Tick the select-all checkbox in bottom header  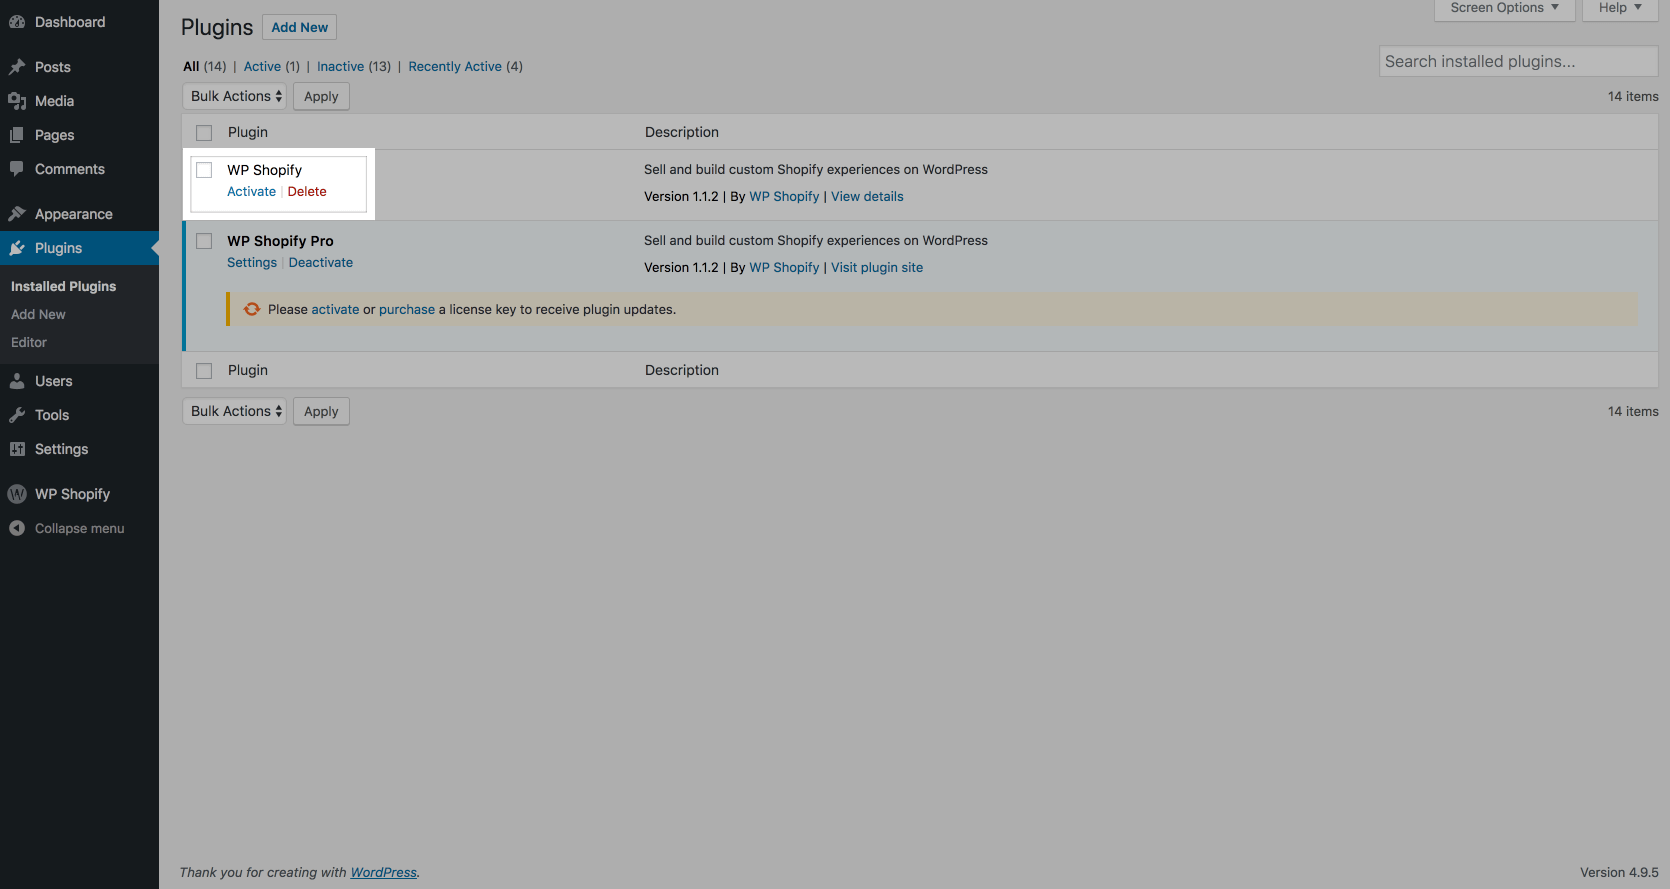tap(204, 371)
